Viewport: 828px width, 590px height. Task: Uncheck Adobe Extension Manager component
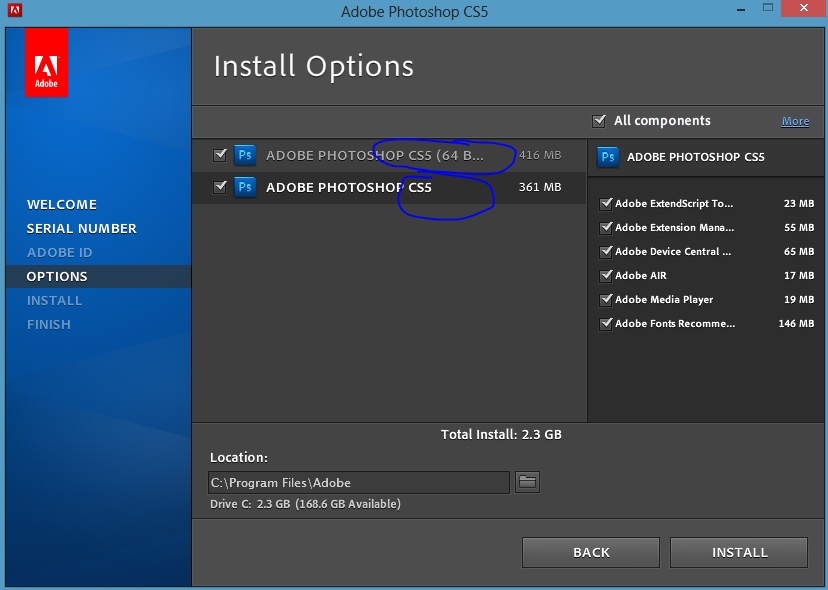[x=605, y=228]
